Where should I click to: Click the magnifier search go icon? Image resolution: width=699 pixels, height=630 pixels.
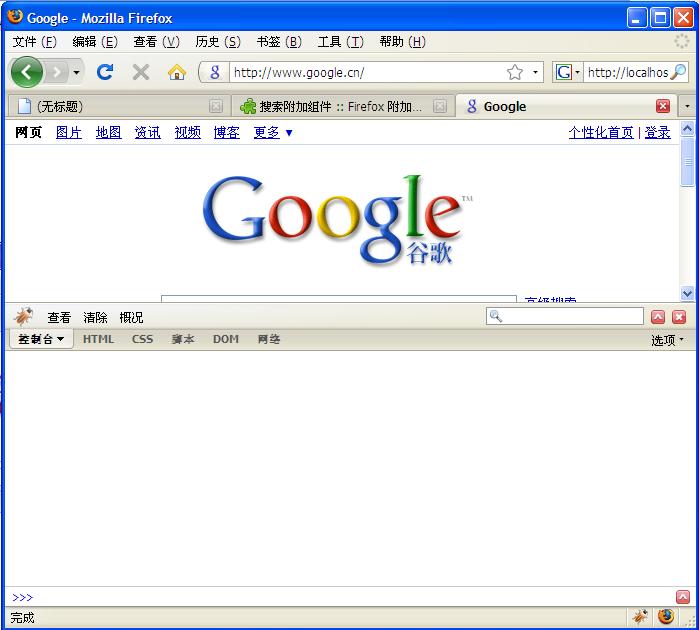pos(678,72)
